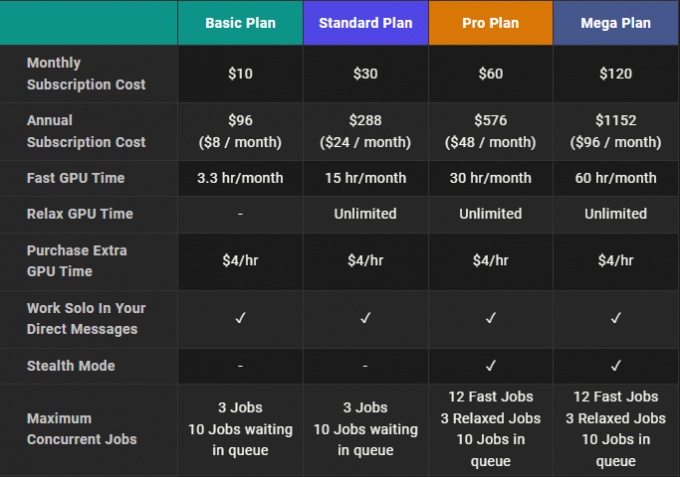Screen dimensions: 680x477
Task: Click the Basic Plan column header
Action: pos(240,23)
